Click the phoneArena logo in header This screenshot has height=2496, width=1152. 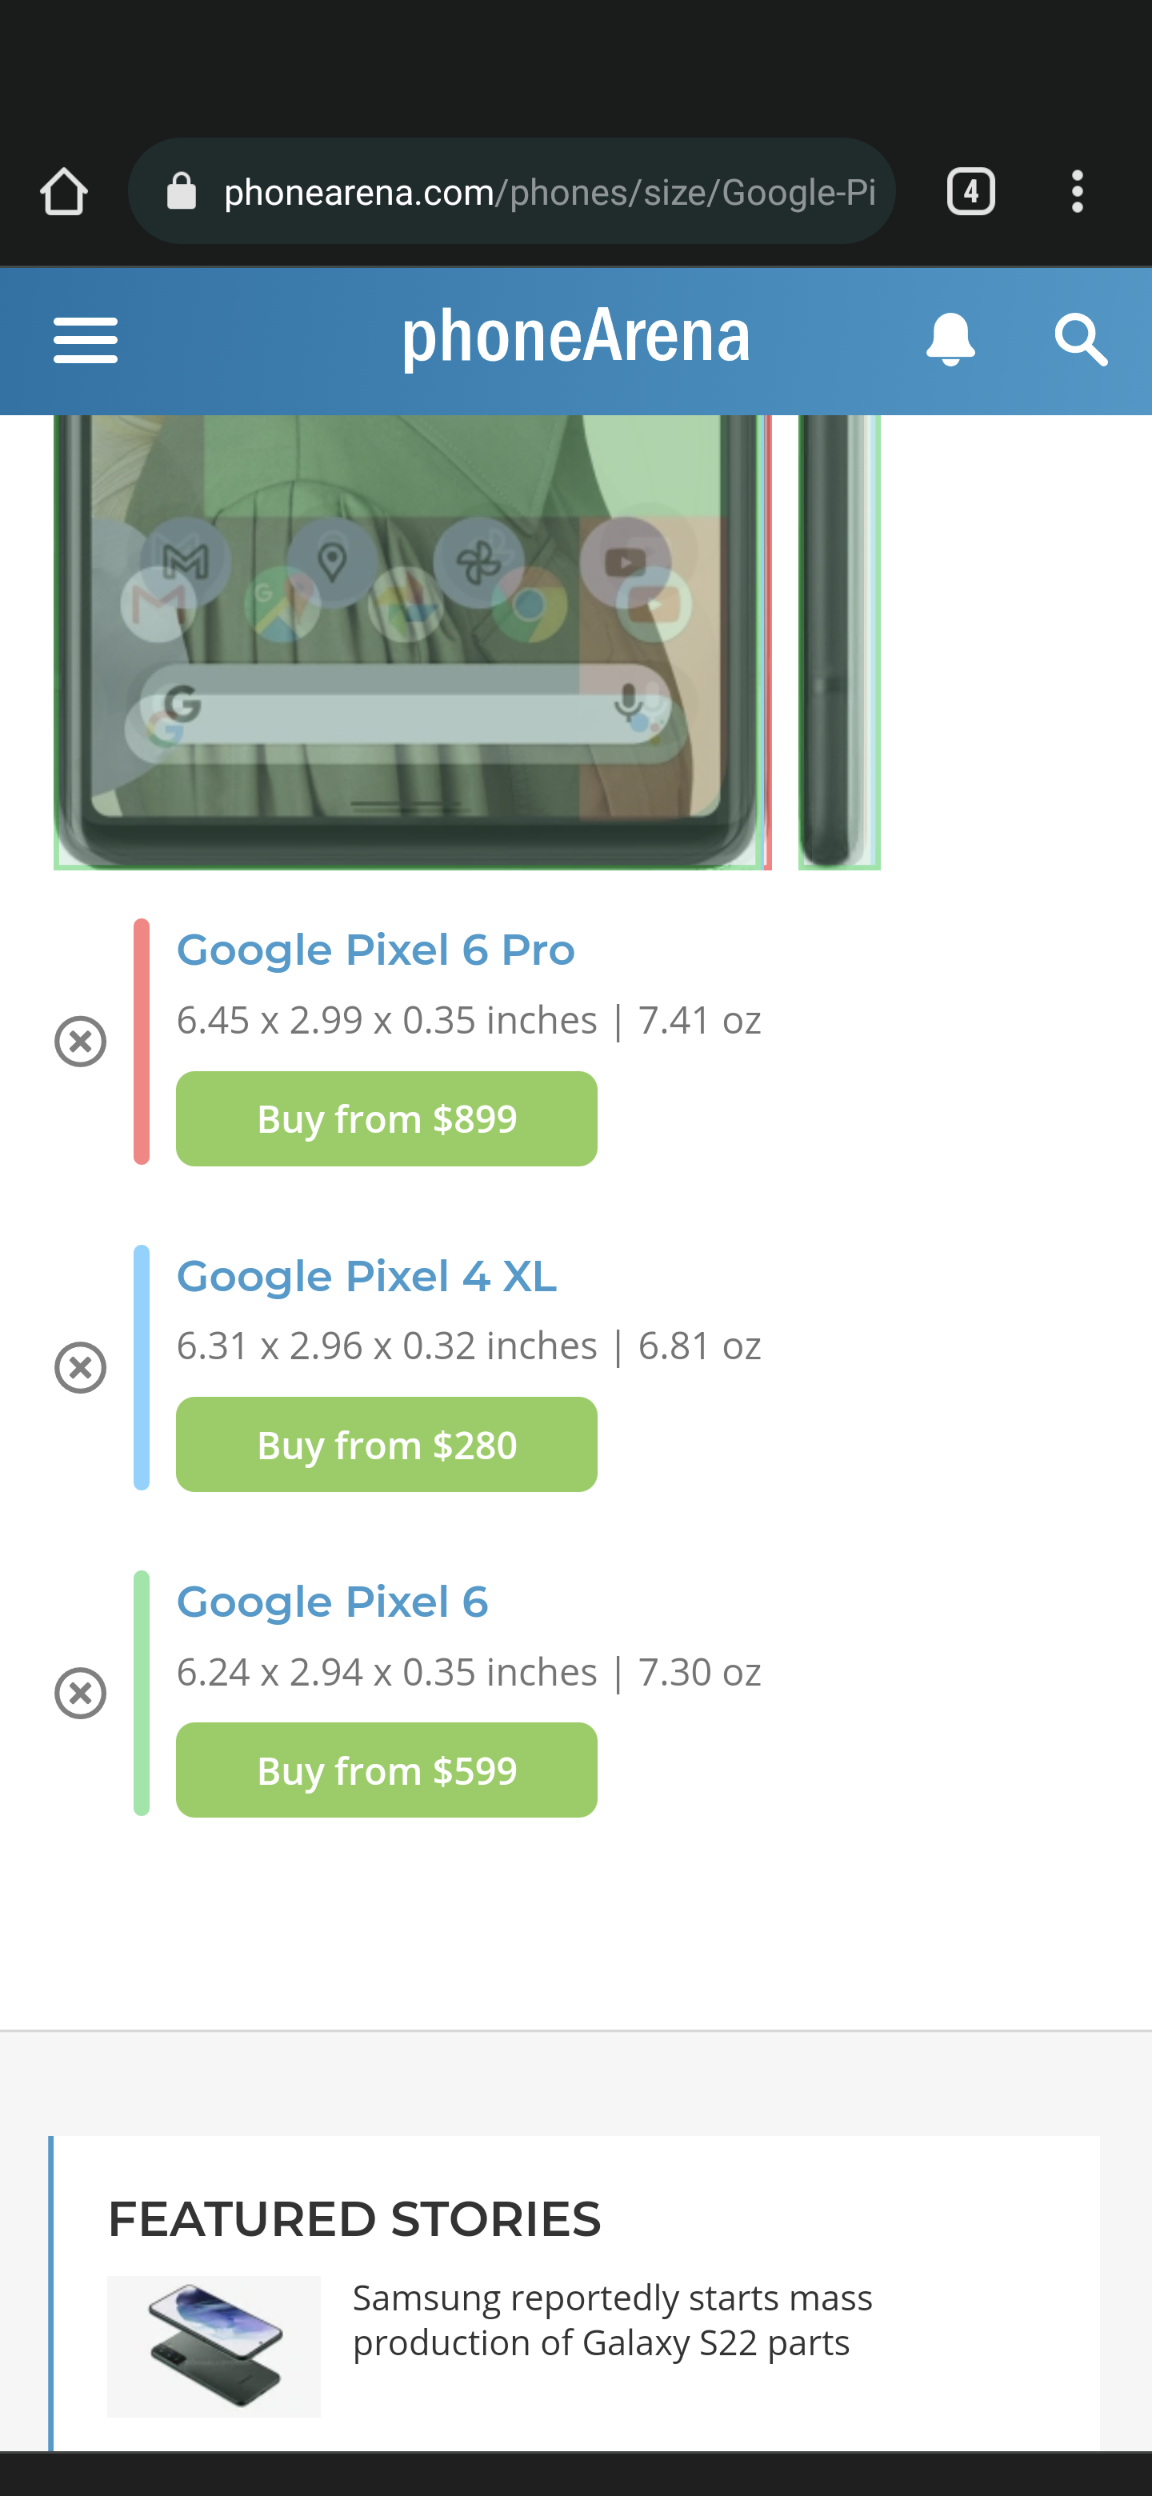pos(576,338)
